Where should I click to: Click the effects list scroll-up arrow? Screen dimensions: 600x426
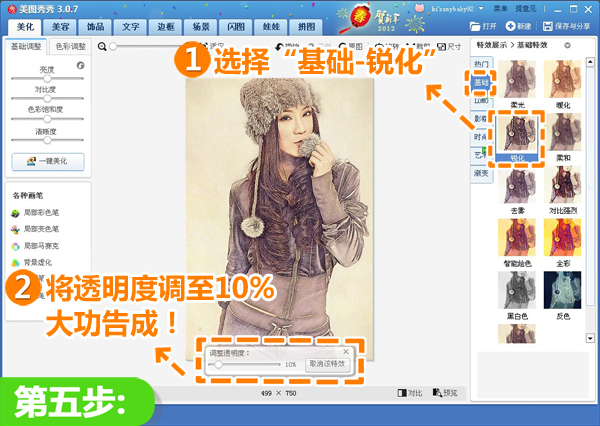coord(590,62)
